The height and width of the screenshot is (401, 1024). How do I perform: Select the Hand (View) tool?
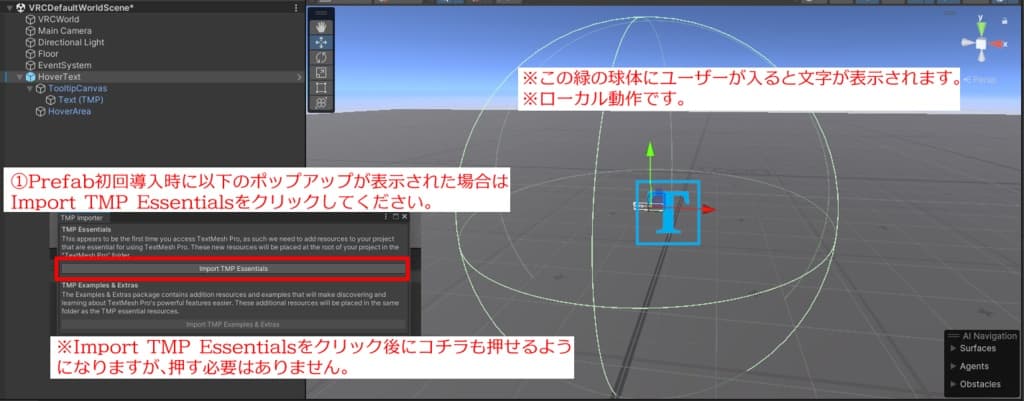(x=321, y=27)
